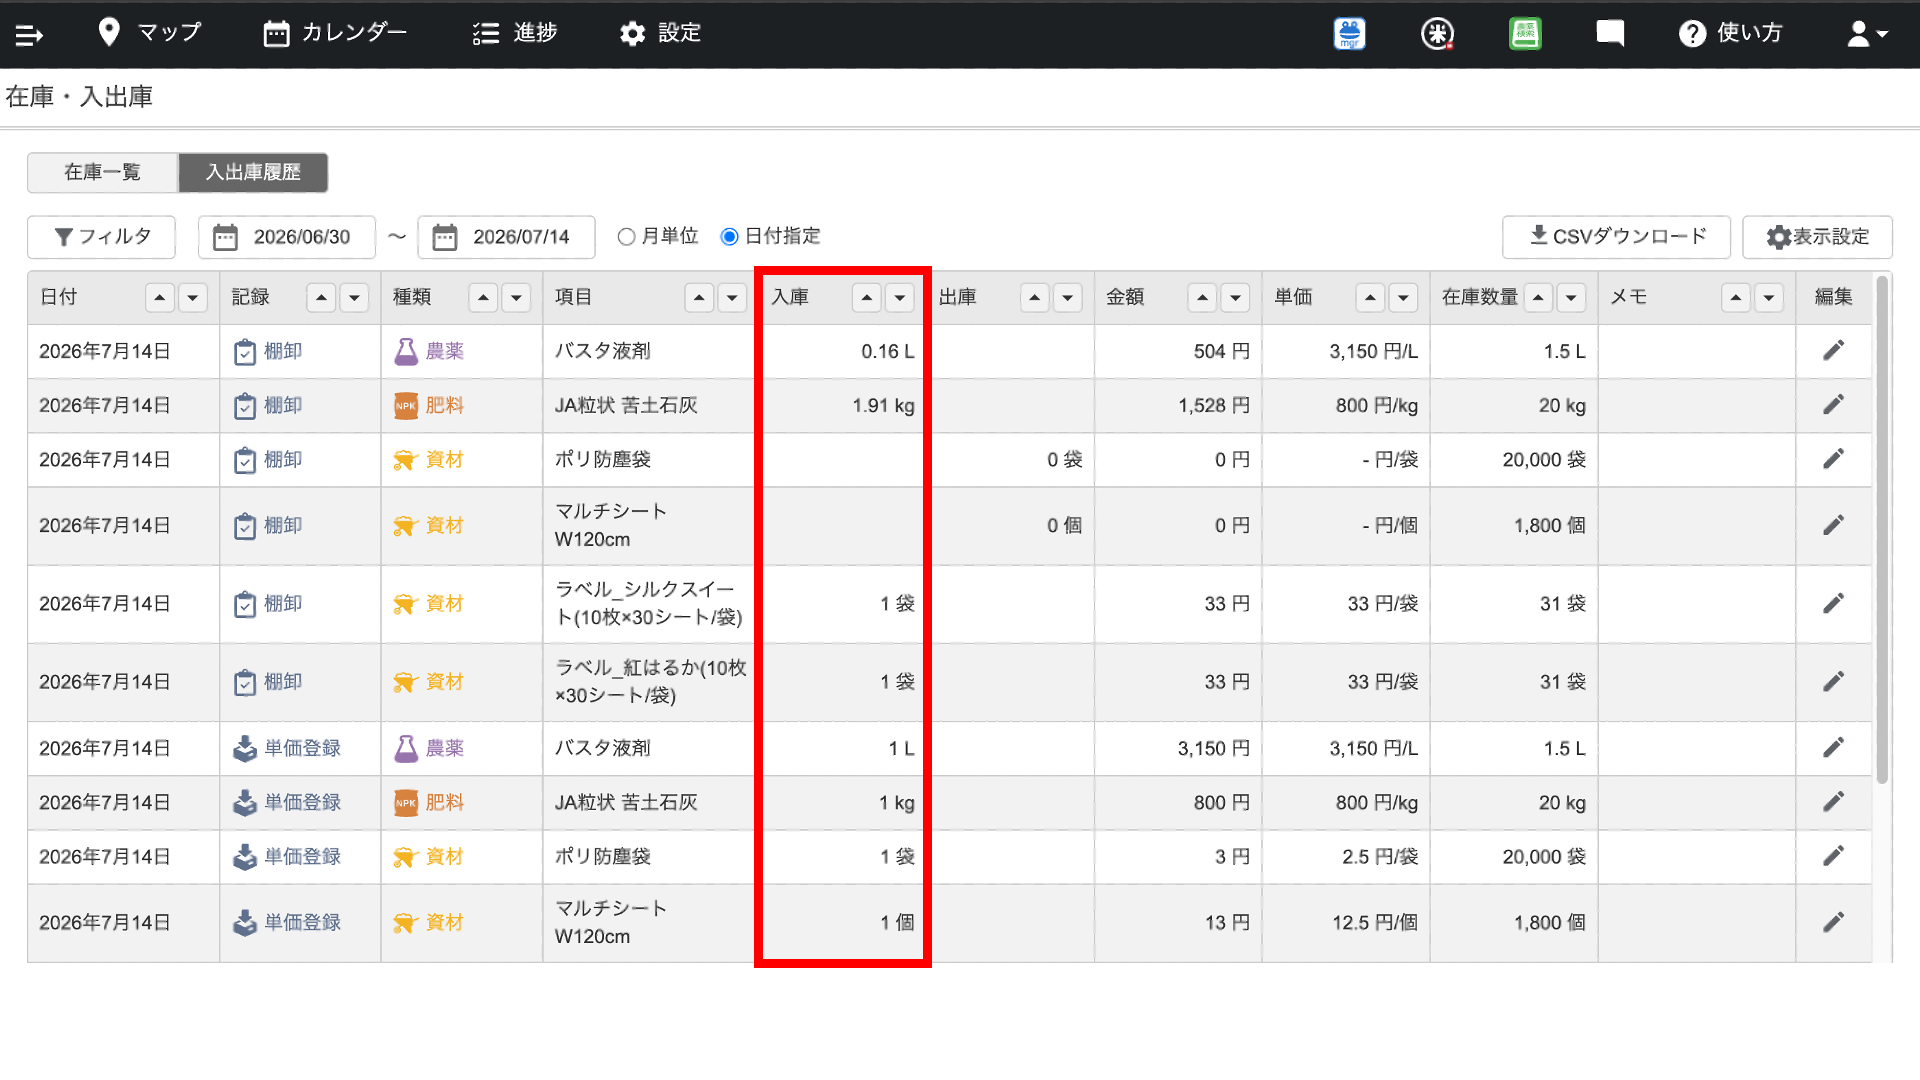1920x1080 pixels.
Task: Click 農薬 type in first table row
Action: (x=429, y=351)
